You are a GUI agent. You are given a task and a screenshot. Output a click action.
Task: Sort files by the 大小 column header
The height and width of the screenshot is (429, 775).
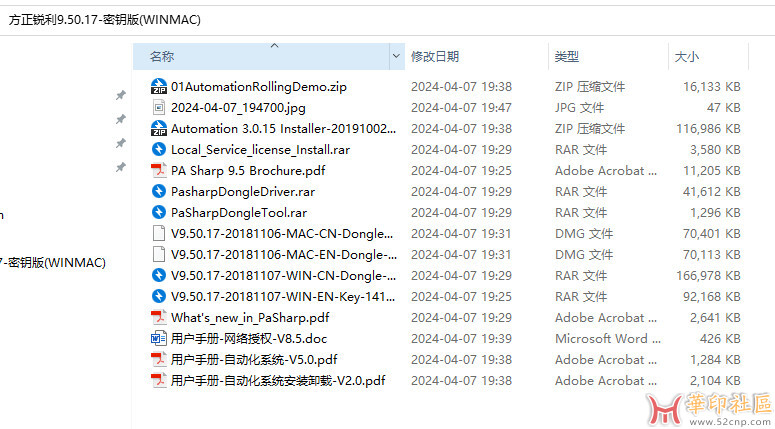click(708, 56)
